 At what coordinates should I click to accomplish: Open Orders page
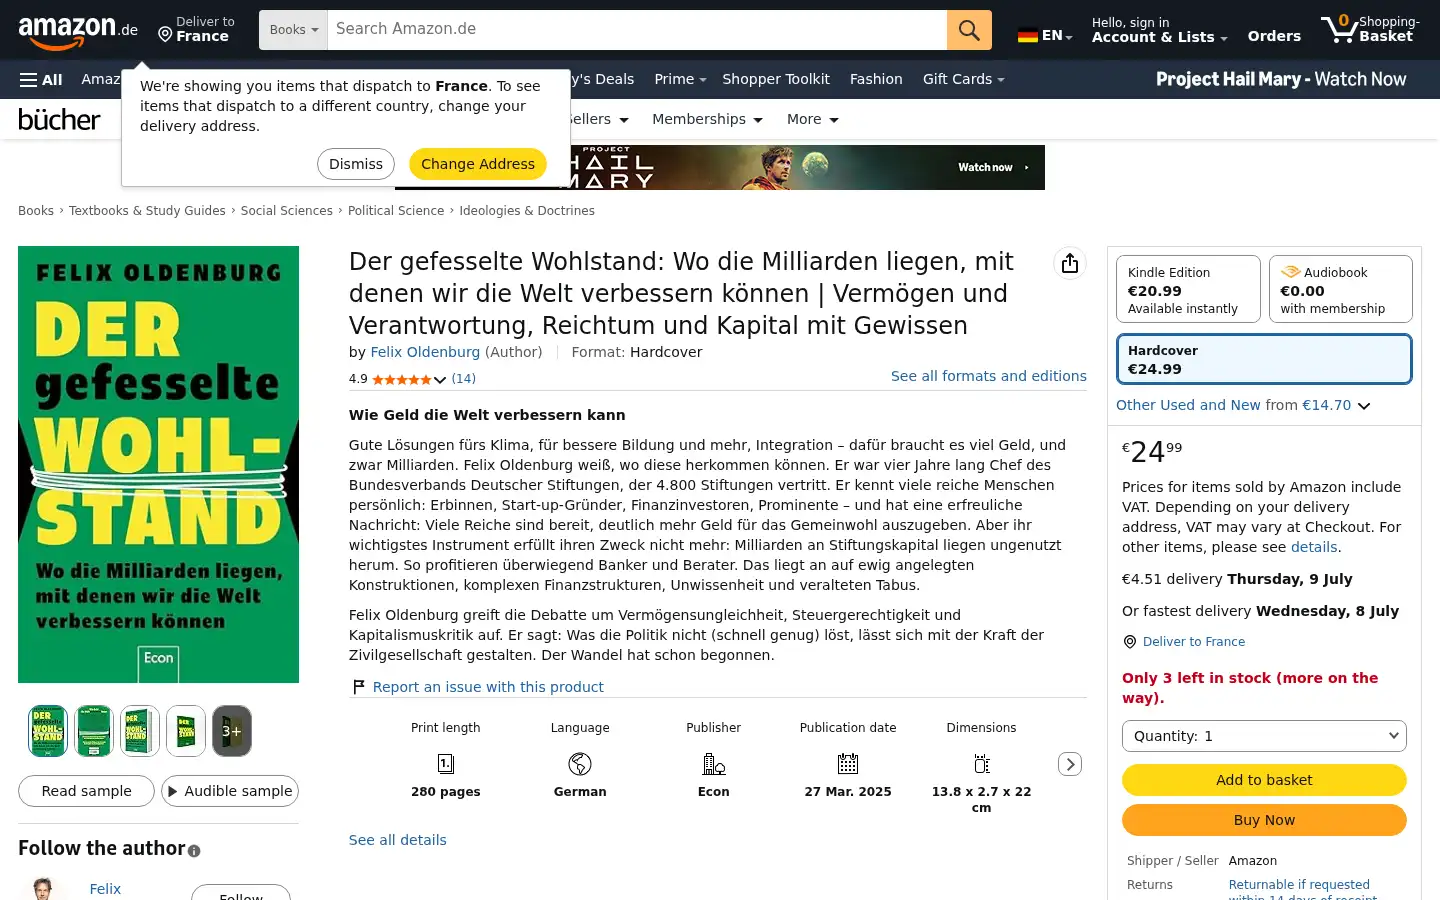coord(1274,36)
